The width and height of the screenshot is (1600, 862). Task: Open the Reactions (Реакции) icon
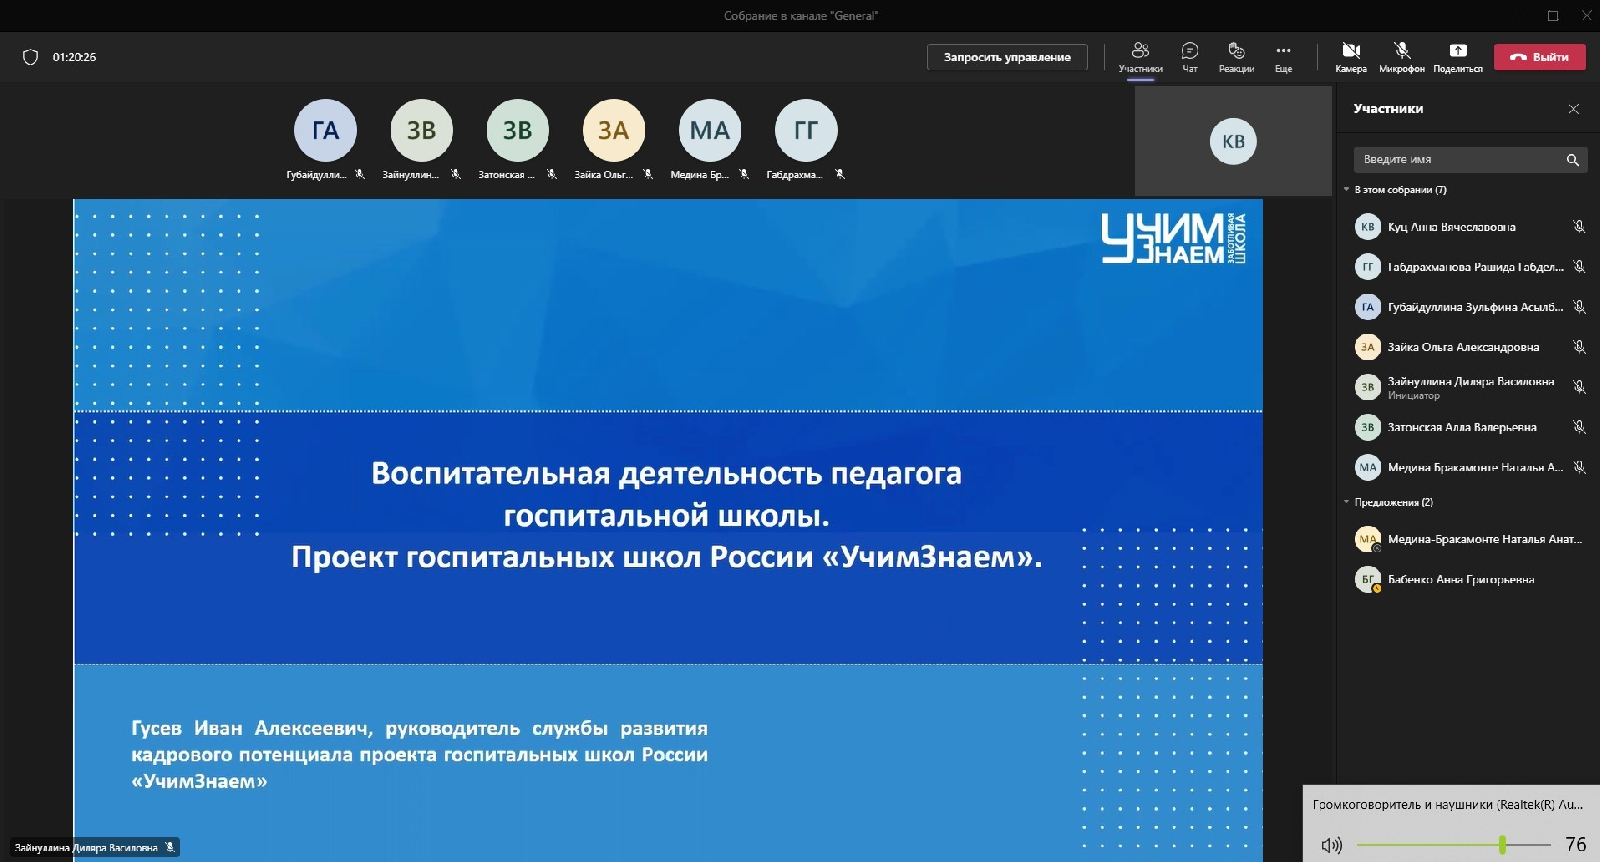coord(1236,51)
